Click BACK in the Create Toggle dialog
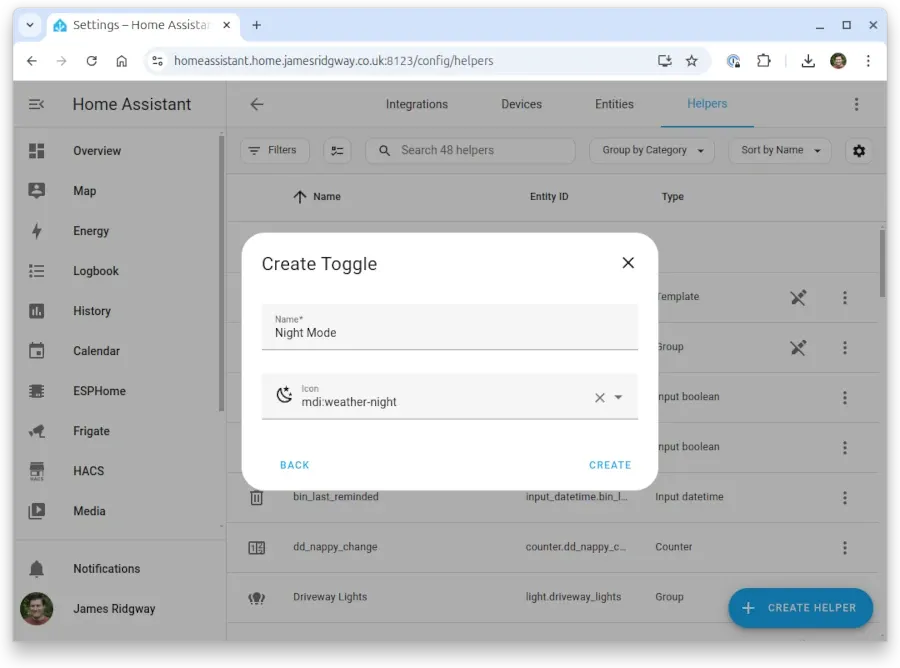The image size is (900, 668). point(294,465)
